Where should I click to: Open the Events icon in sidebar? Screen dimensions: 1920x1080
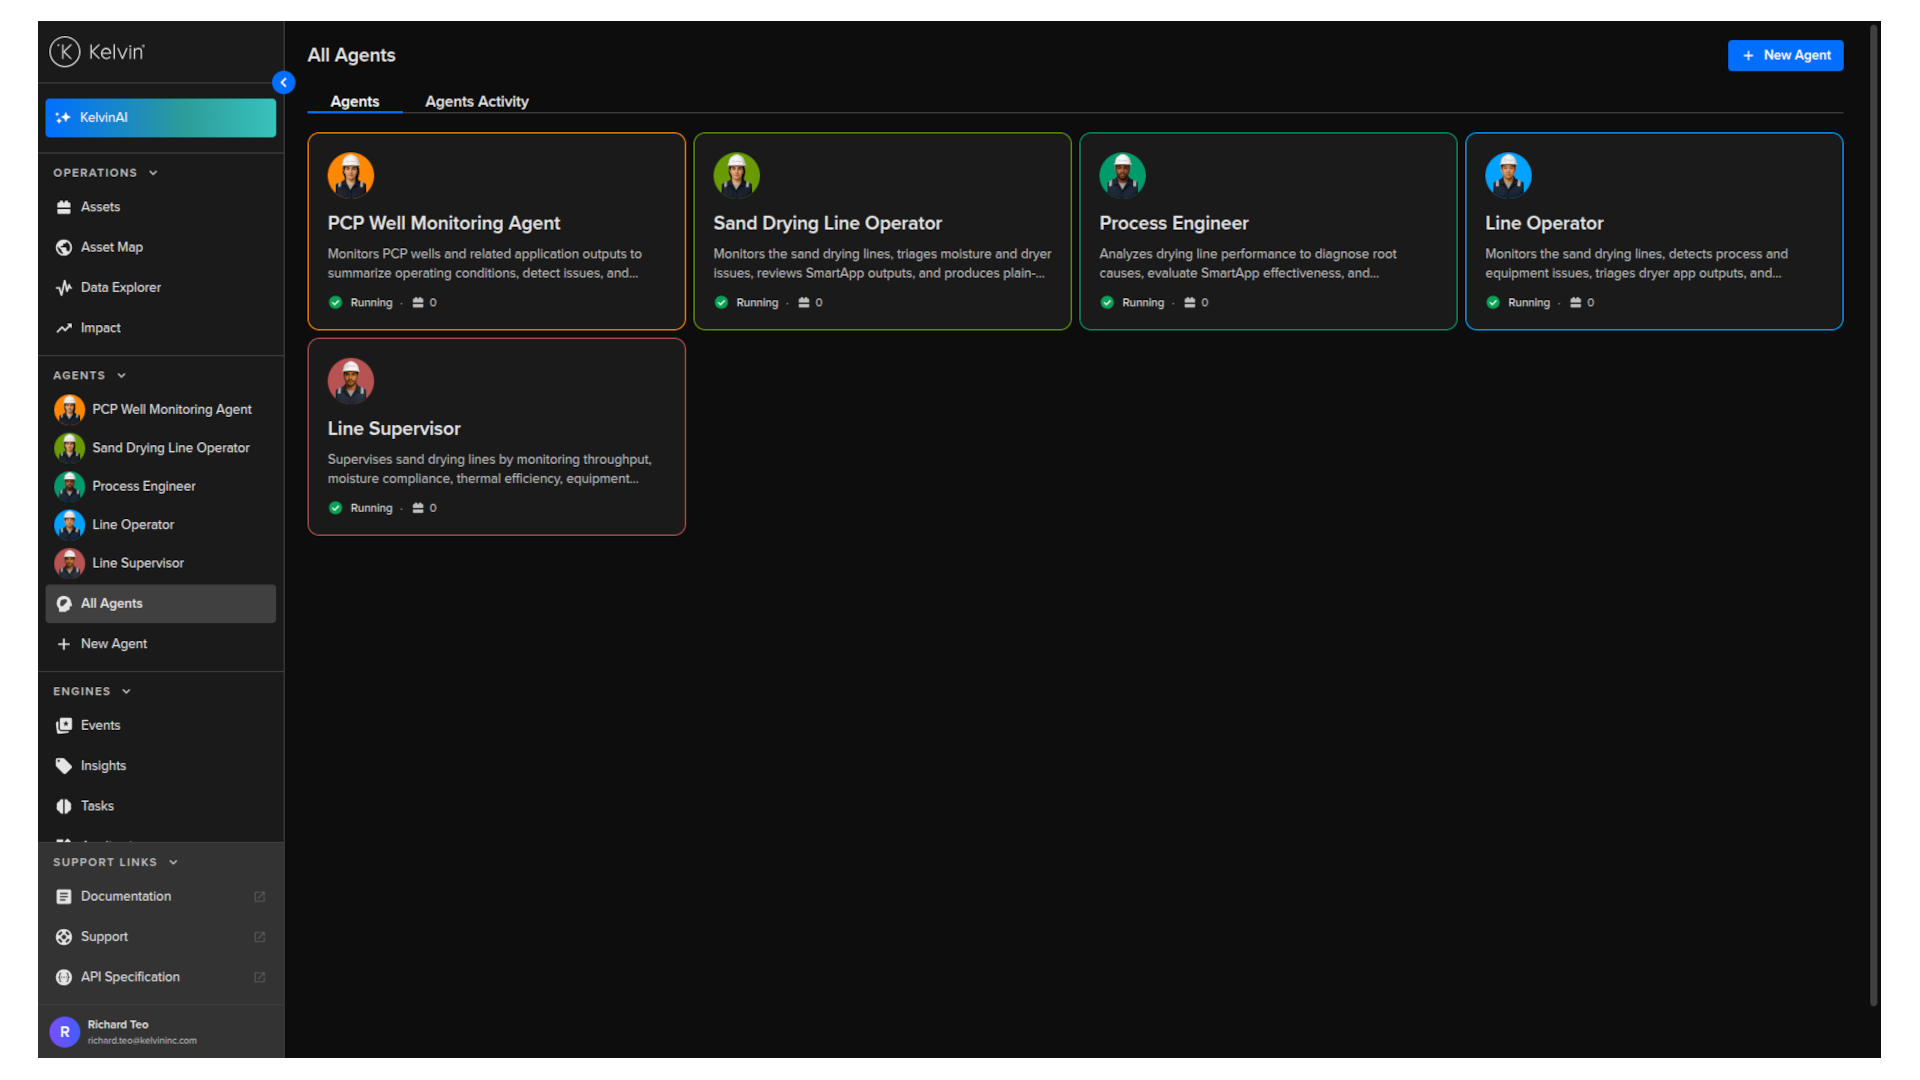click(x=64, y=726)
